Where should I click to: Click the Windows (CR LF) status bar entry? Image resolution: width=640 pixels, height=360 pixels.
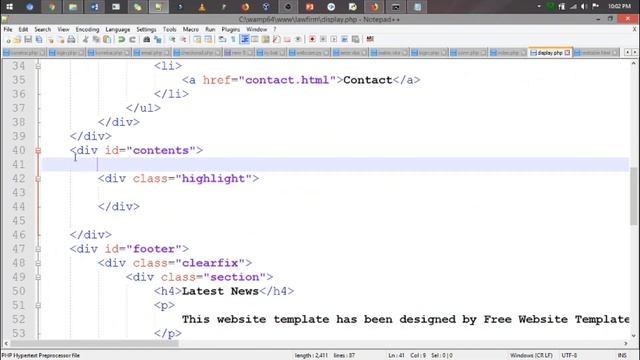point(531,356)
